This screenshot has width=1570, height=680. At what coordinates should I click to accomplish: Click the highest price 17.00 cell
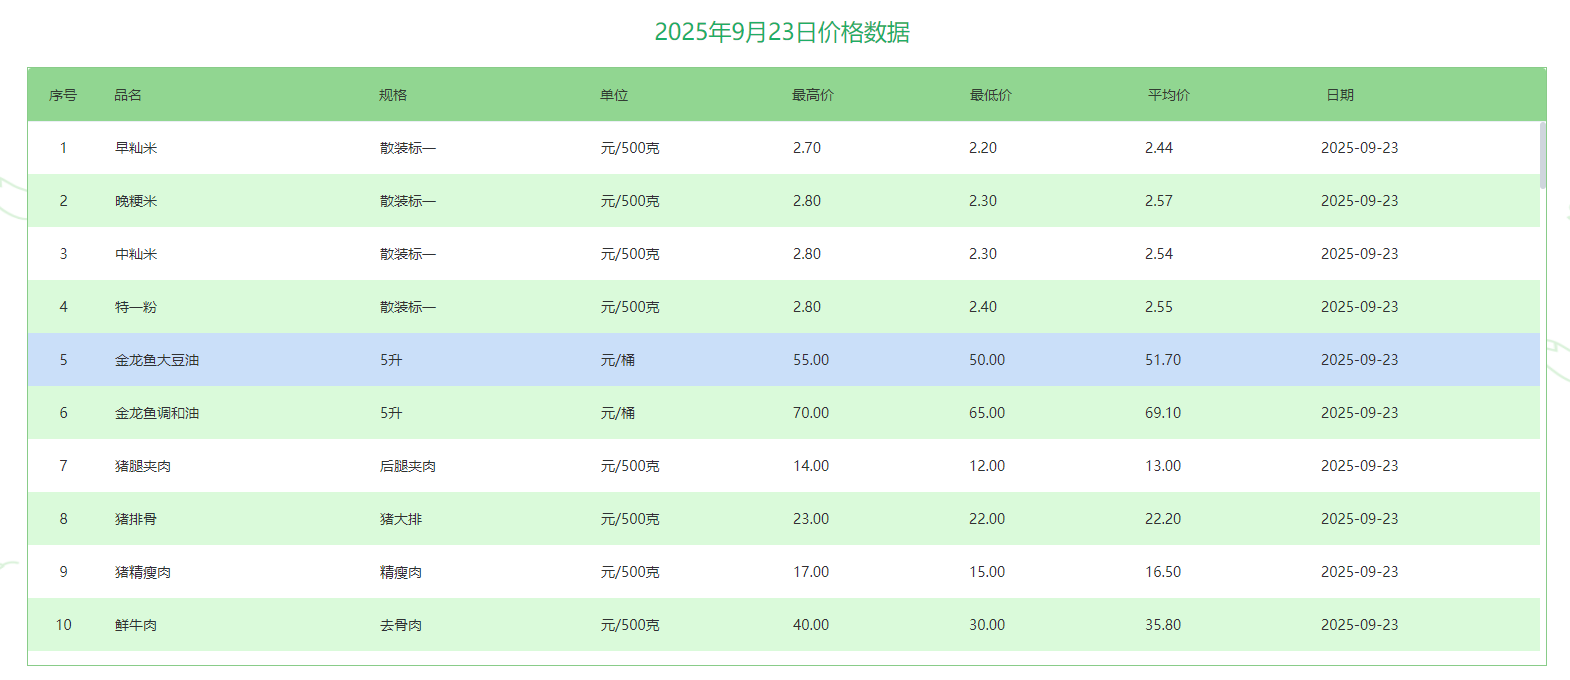pyautogui.click(x=811, y=572)
